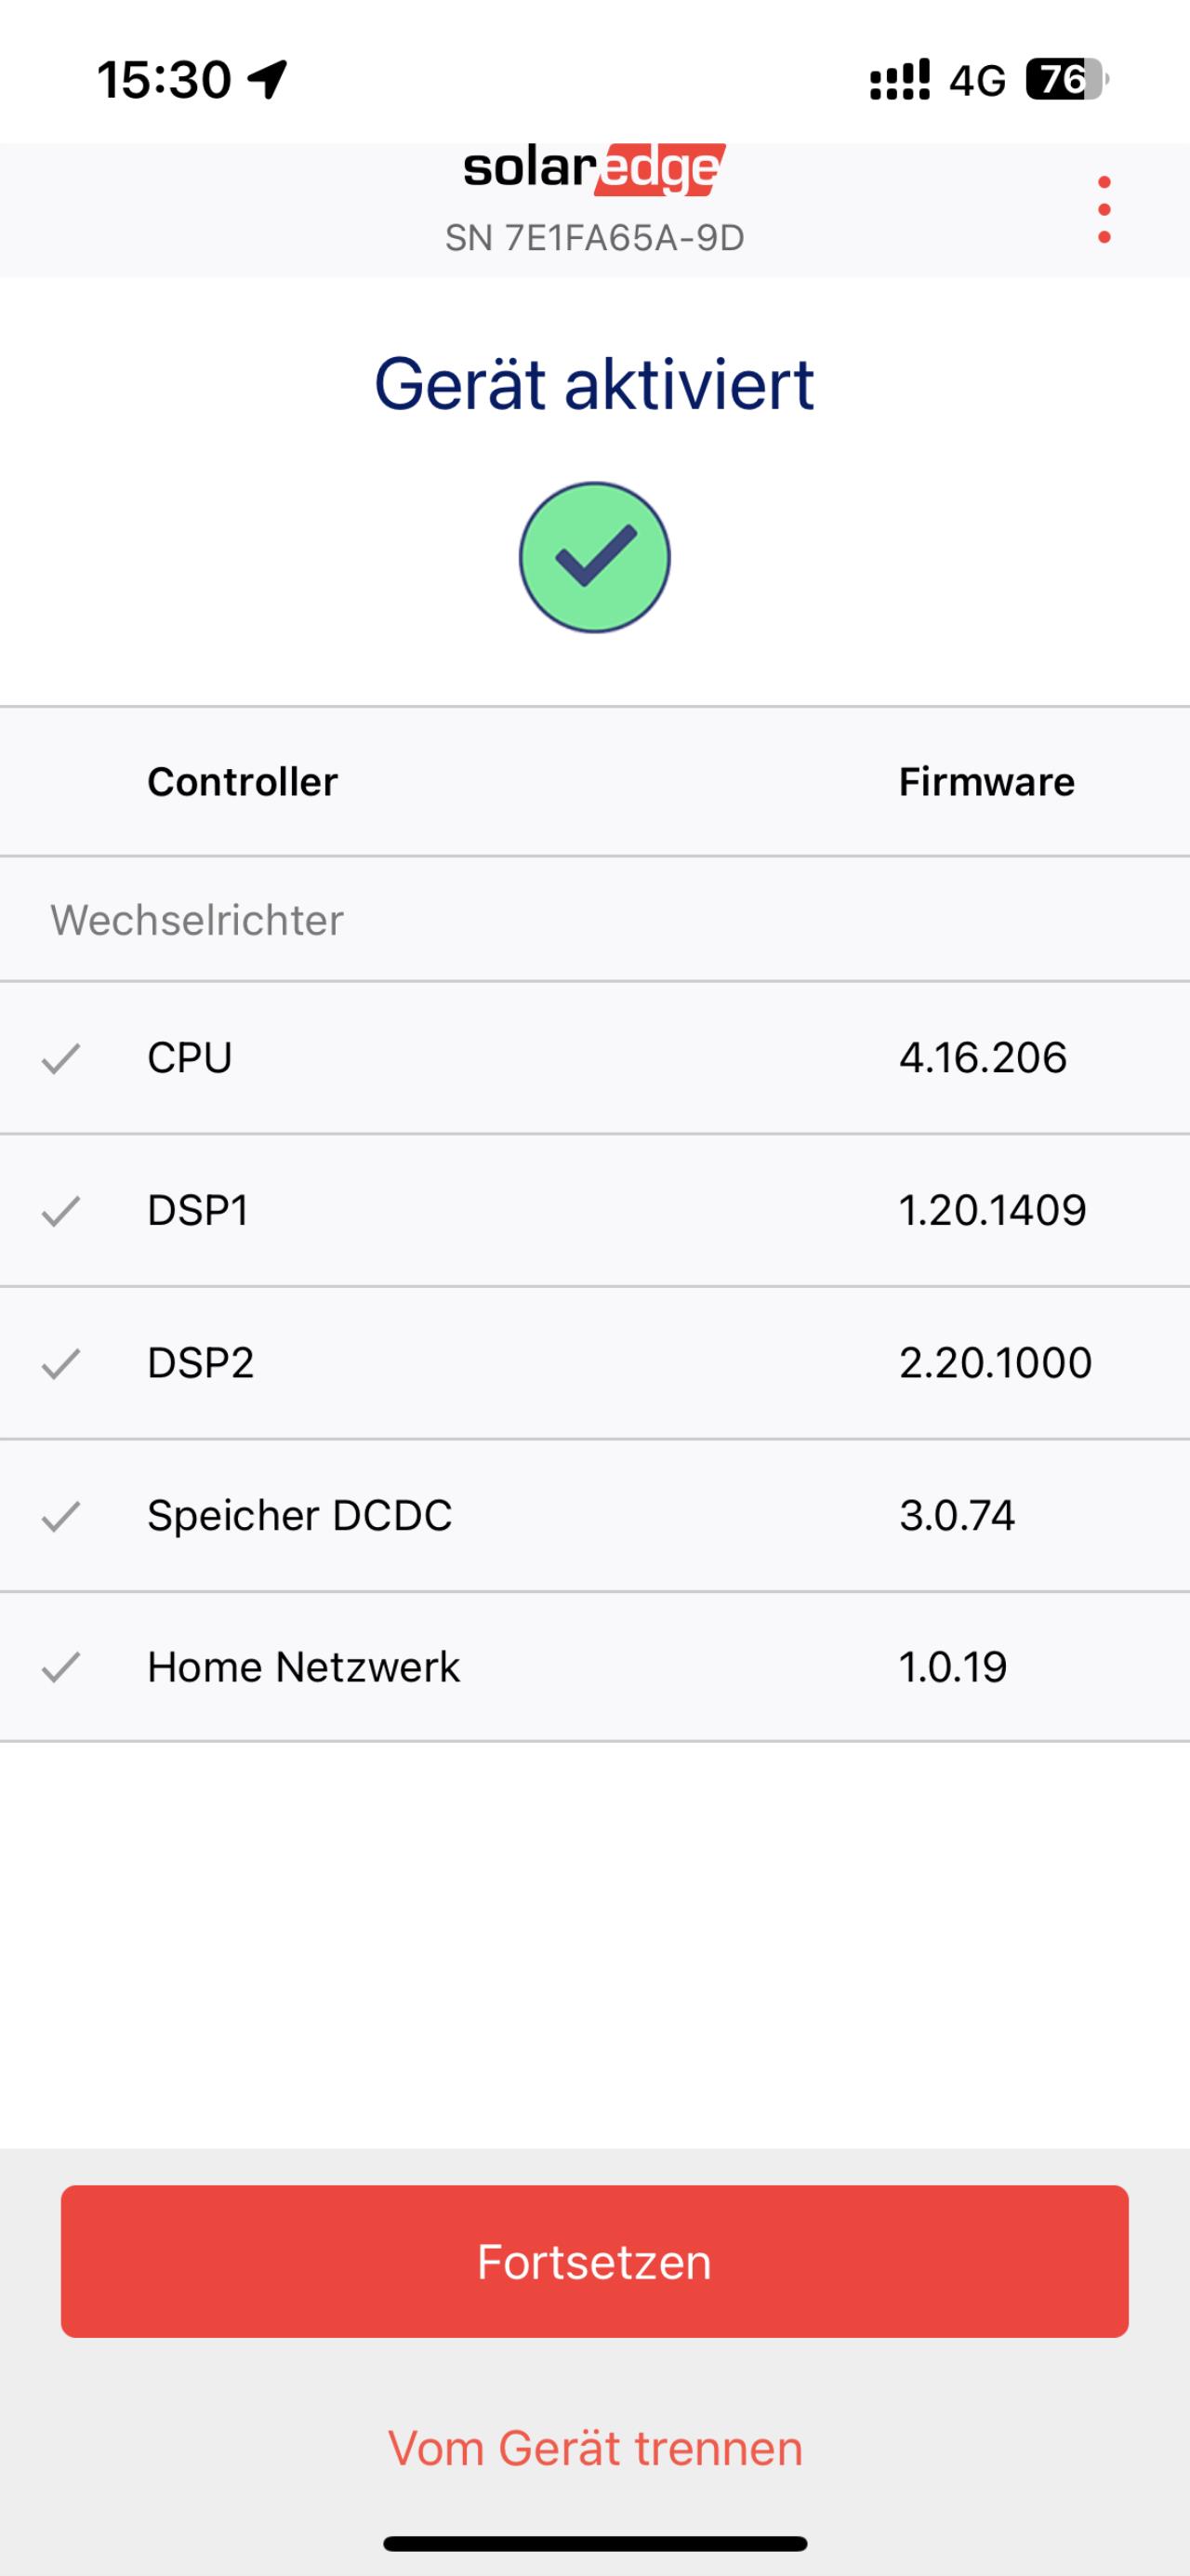
Task: Select the CPU firmware row
Action: tap(595, 1058)
